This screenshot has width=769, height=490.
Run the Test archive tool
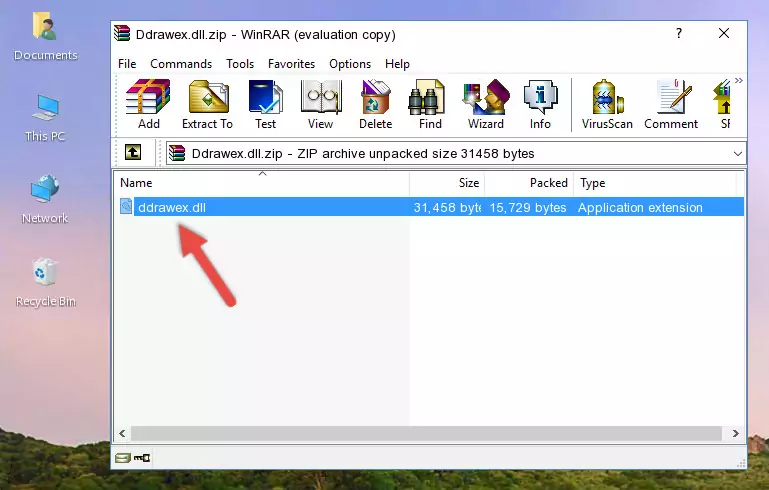tap(265, 104)
